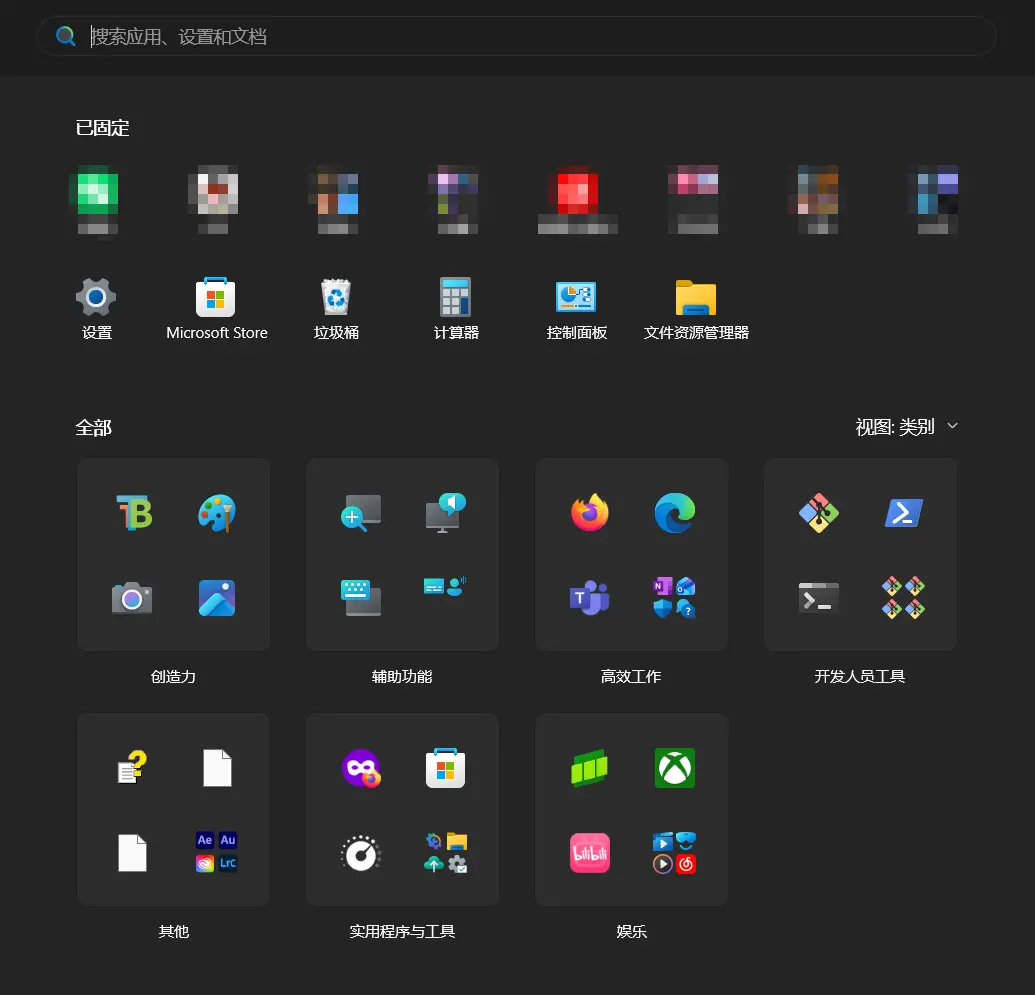1035x995 pixels.
Task: Launch Microsoft Edge in 高效工作
Action: pyautogui.click(x=675, y=512)
